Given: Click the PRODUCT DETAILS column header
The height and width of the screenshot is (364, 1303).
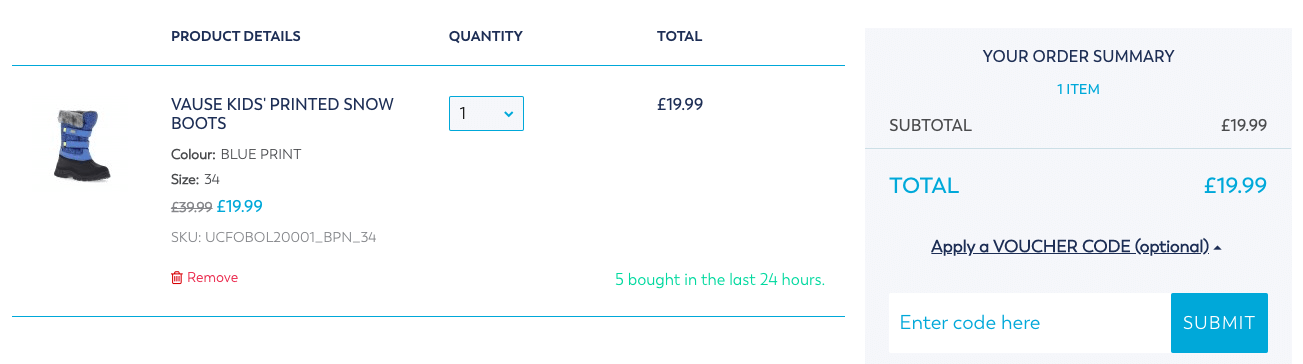Looking at the screenshot, I should tap(236, 37).
